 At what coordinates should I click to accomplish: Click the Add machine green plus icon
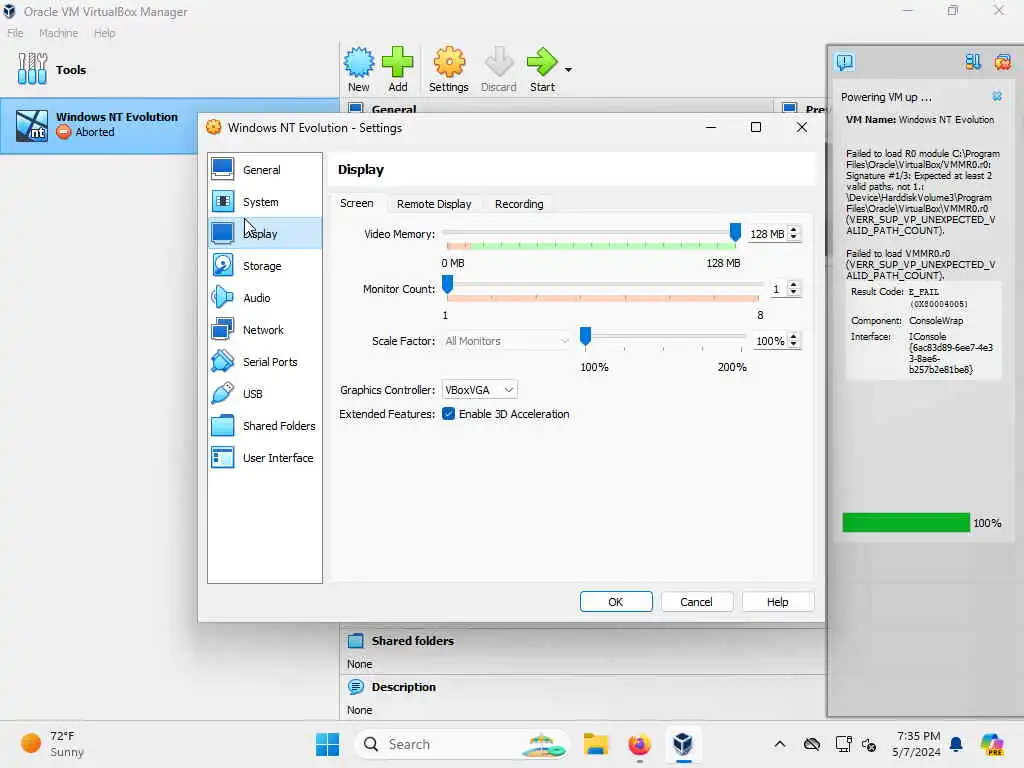[398, 63]
